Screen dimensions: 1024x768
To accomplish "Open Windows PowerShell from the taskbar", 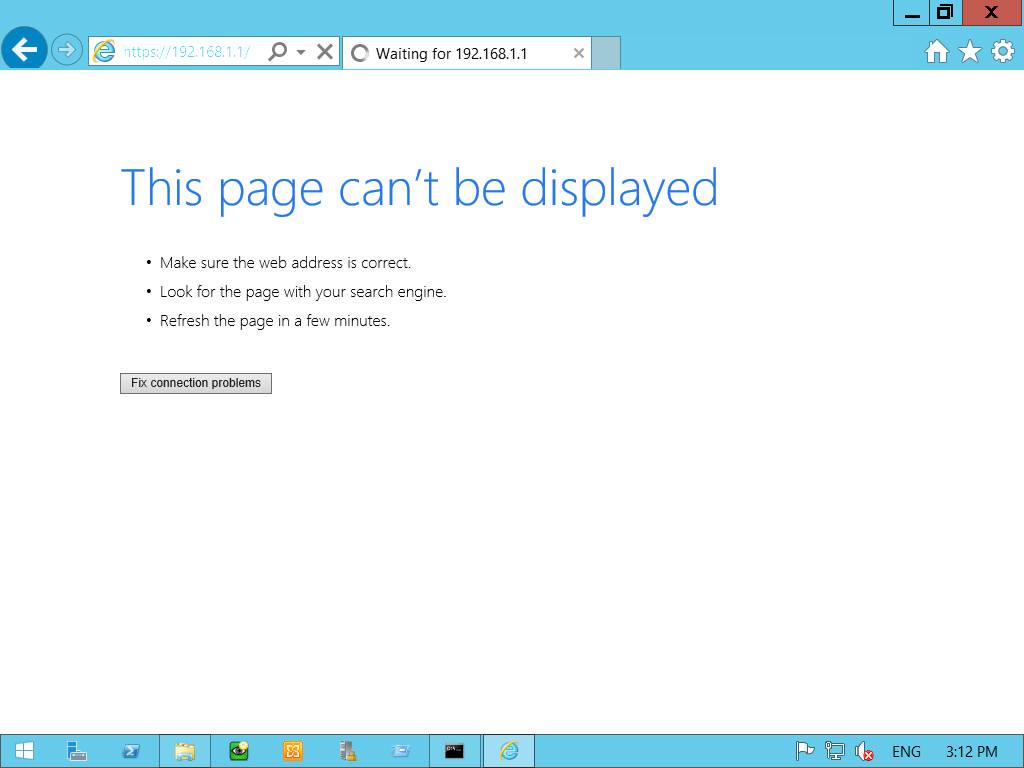I will [131, 751].
